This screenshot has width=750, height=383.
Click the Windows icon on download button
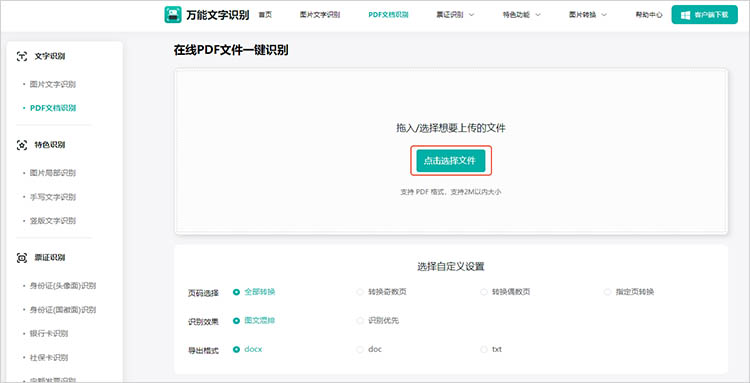(685, 15)
